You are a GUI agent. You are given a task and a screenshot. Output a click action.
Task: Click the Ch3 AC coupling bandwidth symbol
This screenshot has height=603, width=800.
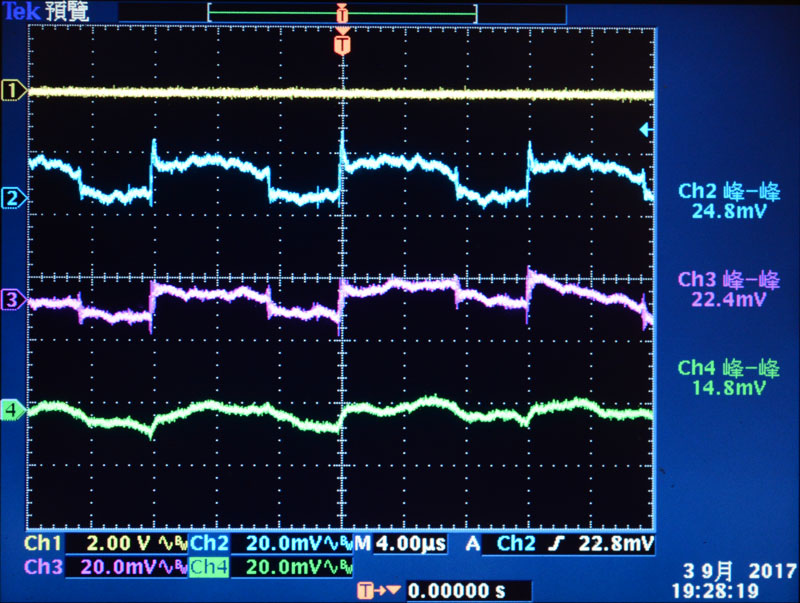coord(172,567)
